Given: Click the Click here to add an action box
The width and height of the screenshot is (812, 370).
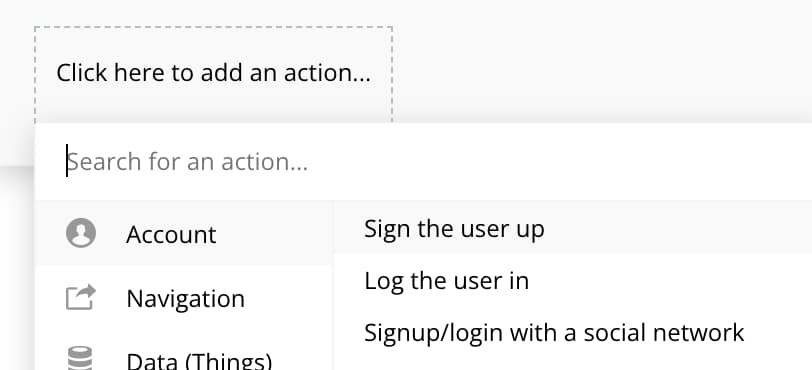Looking at the screenshot, I should (213, 74).
